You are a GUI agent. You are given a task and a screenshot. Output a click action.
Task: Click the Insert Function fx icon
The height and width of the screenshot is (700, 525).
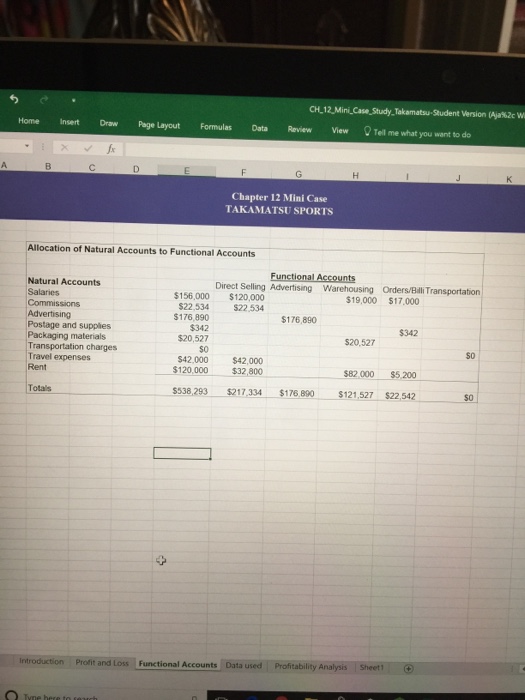pyautogui.click(x=111, y=149)
